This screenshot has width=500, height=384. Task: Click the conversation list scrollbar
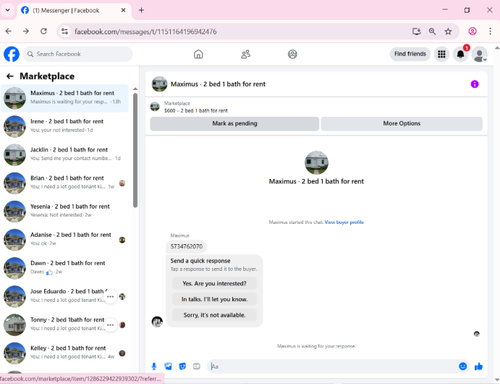point(135,150)
